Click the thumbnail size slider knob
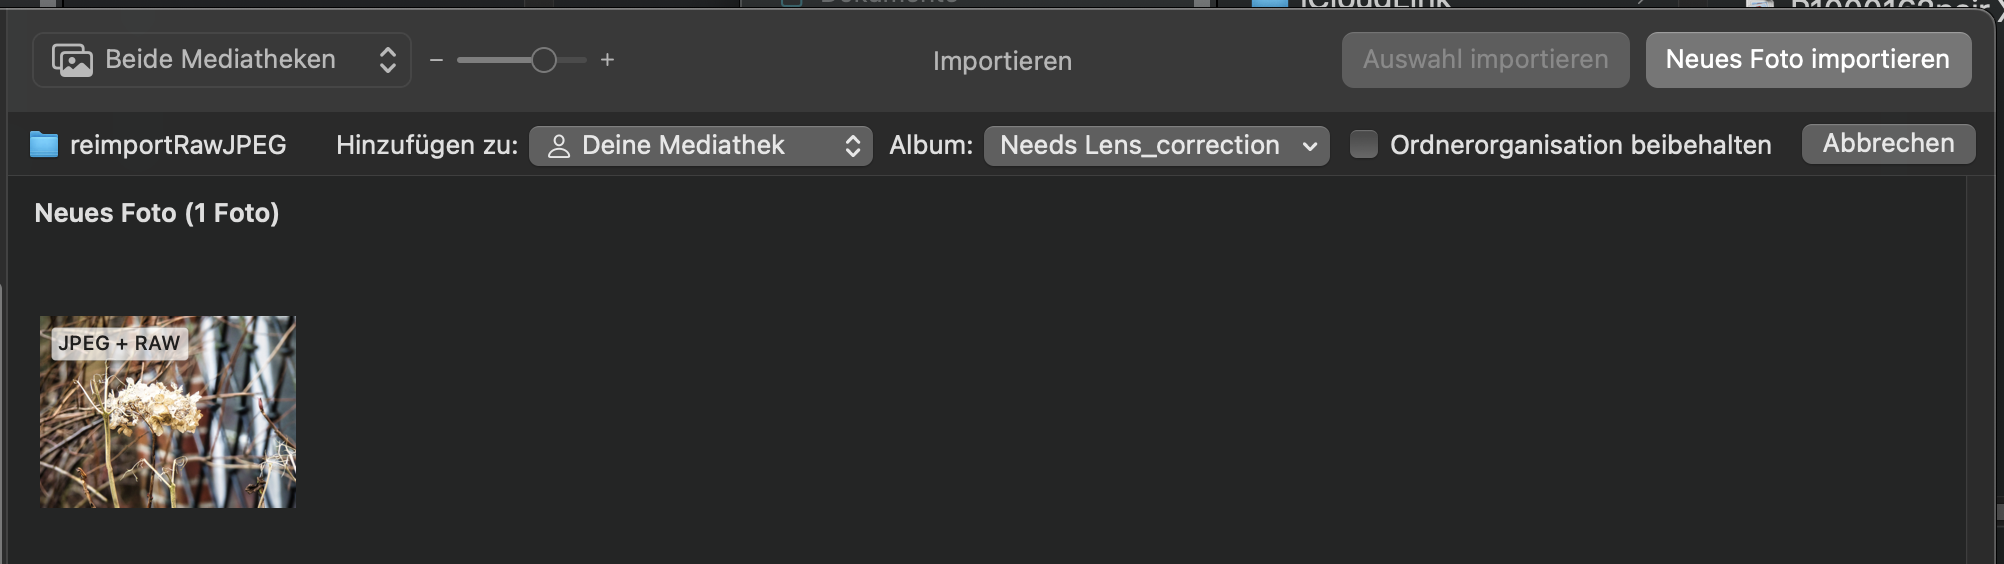The height and width of the screenshot is (564, 2004). point(543,60)
